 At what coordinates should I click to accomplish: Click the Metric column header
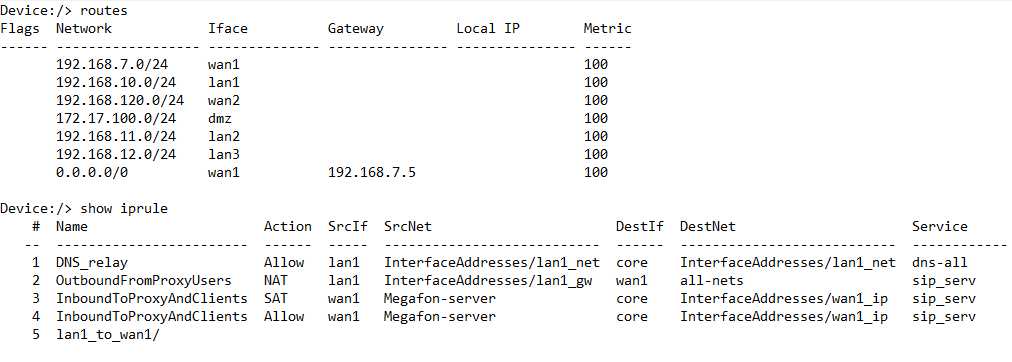pyautogui.click(x=607, y=28)
